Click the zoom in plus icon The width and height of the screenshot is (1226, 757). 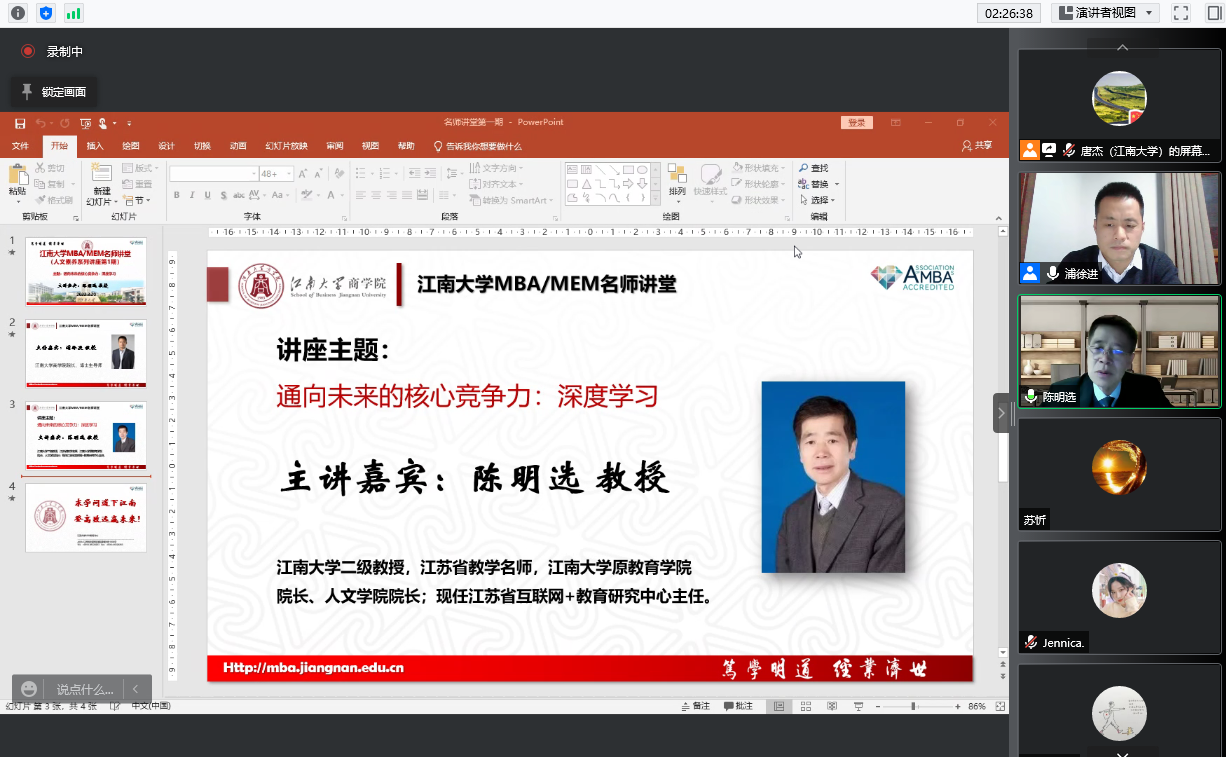tap(956, 706)
